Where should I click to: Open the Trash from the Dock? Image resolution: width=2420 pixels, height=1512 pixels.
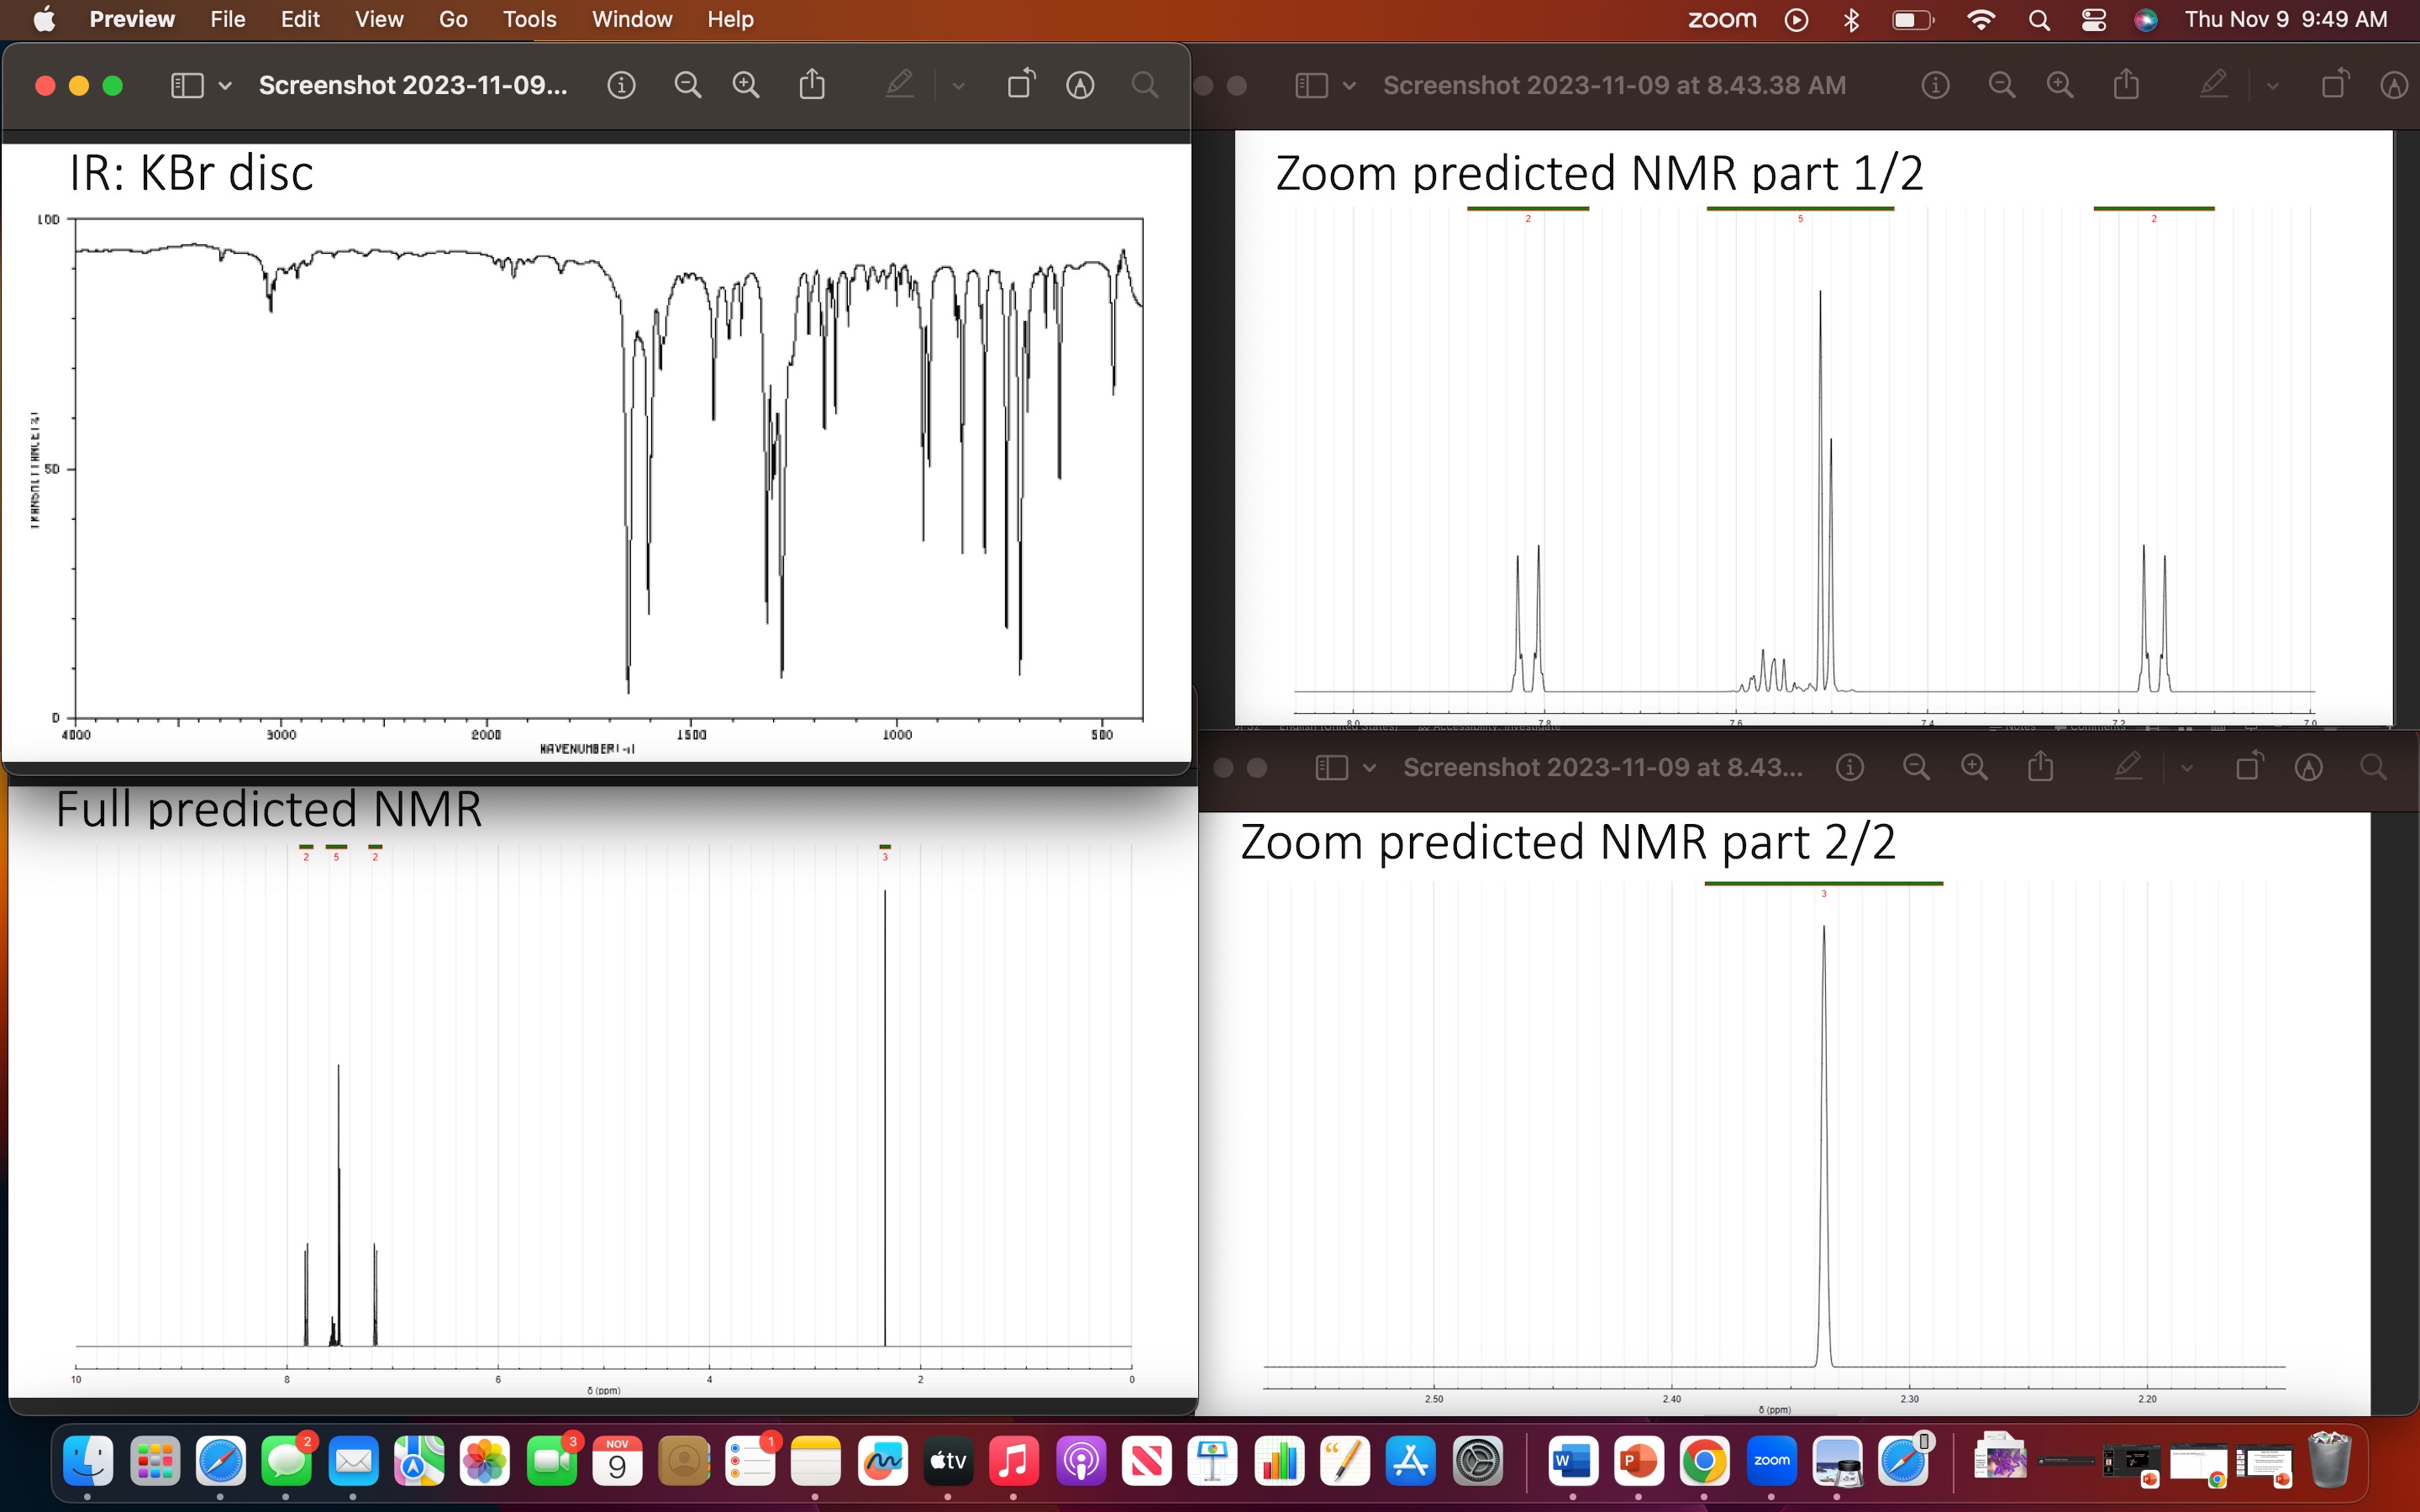tap(2330, 1460)
